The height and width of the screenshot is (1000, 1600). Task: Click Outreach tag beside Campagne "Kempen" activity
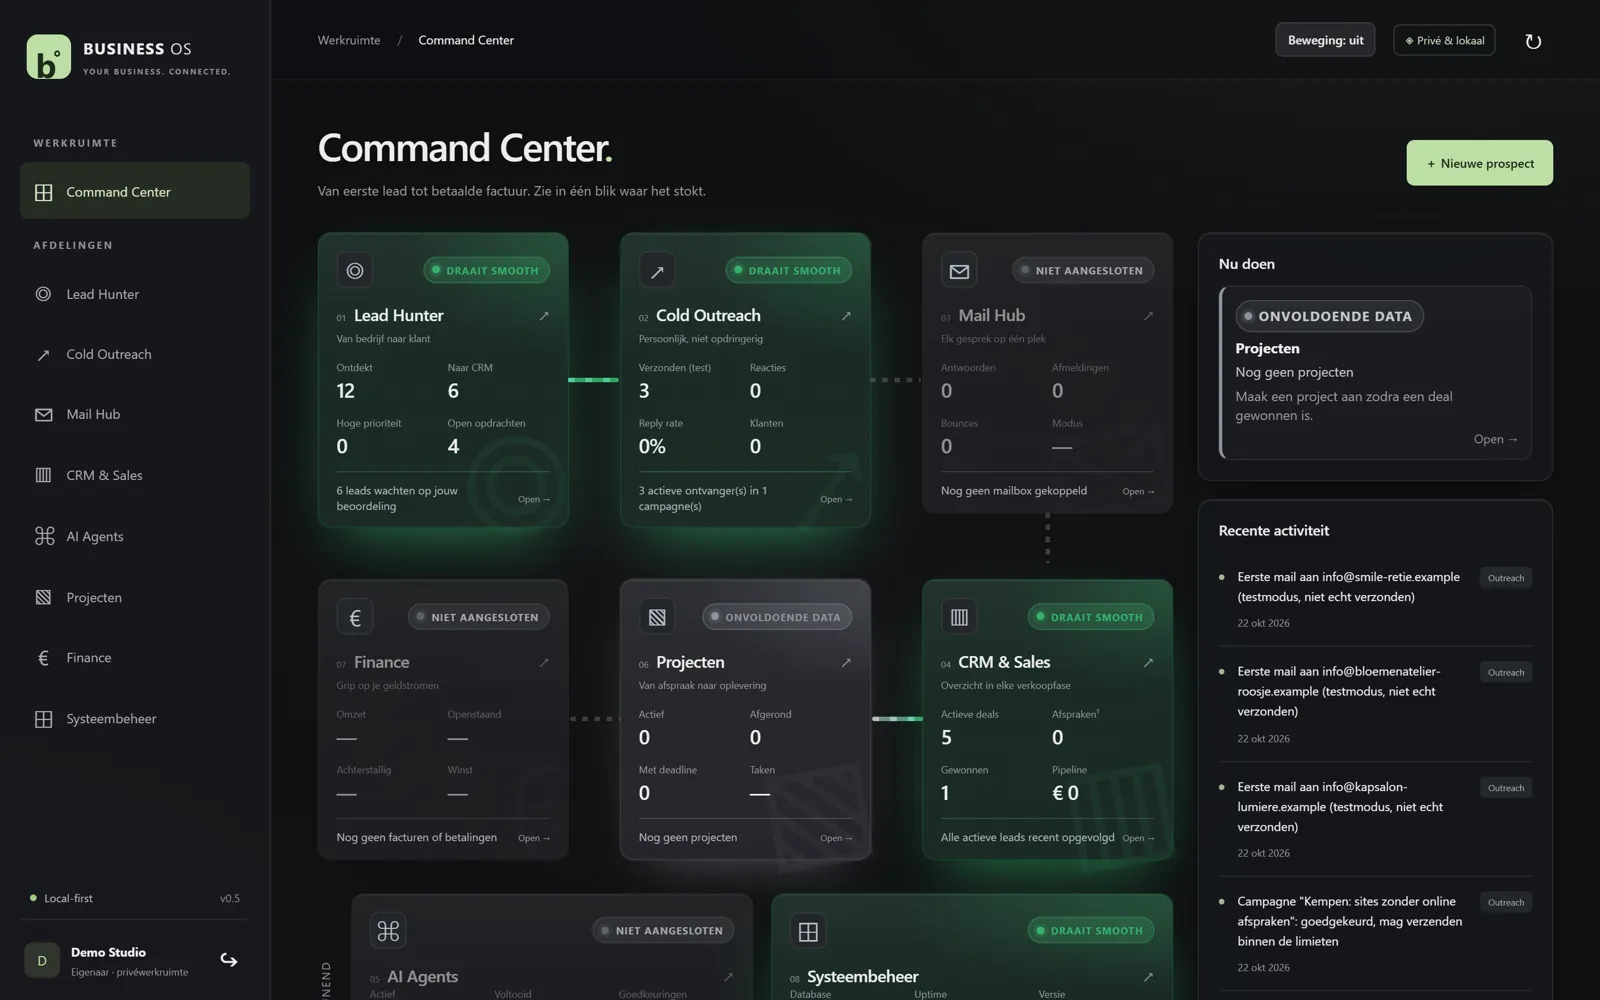click(1505, 903)
